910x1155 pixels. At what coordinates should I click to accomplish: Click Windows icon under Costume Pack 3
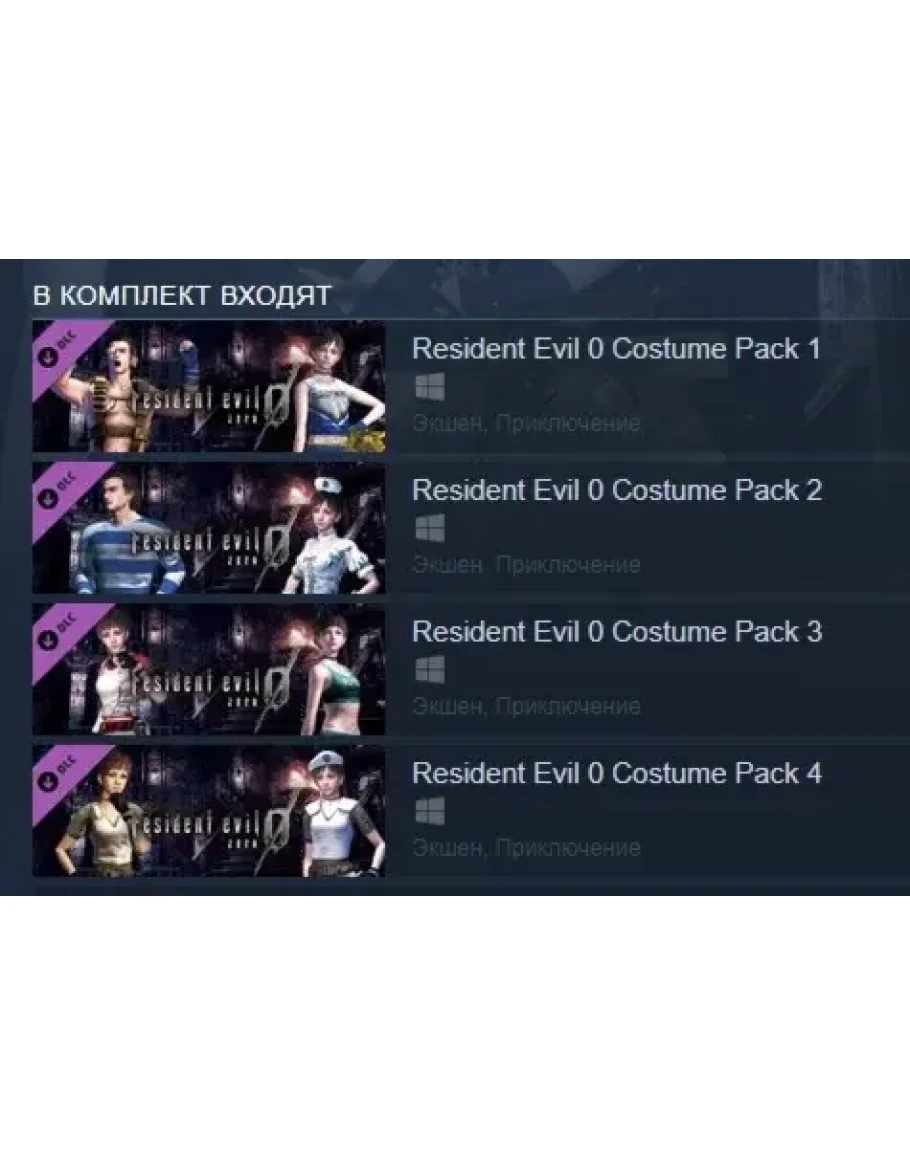click(430, 670)
